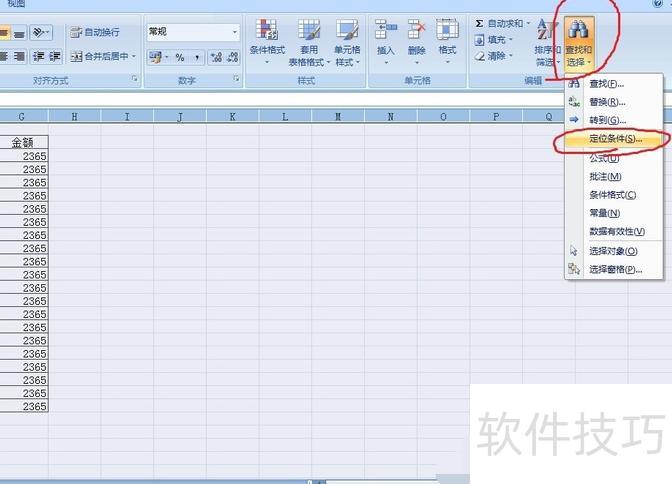
Task: Click the 金额 header cell
Action: [24, 142]
